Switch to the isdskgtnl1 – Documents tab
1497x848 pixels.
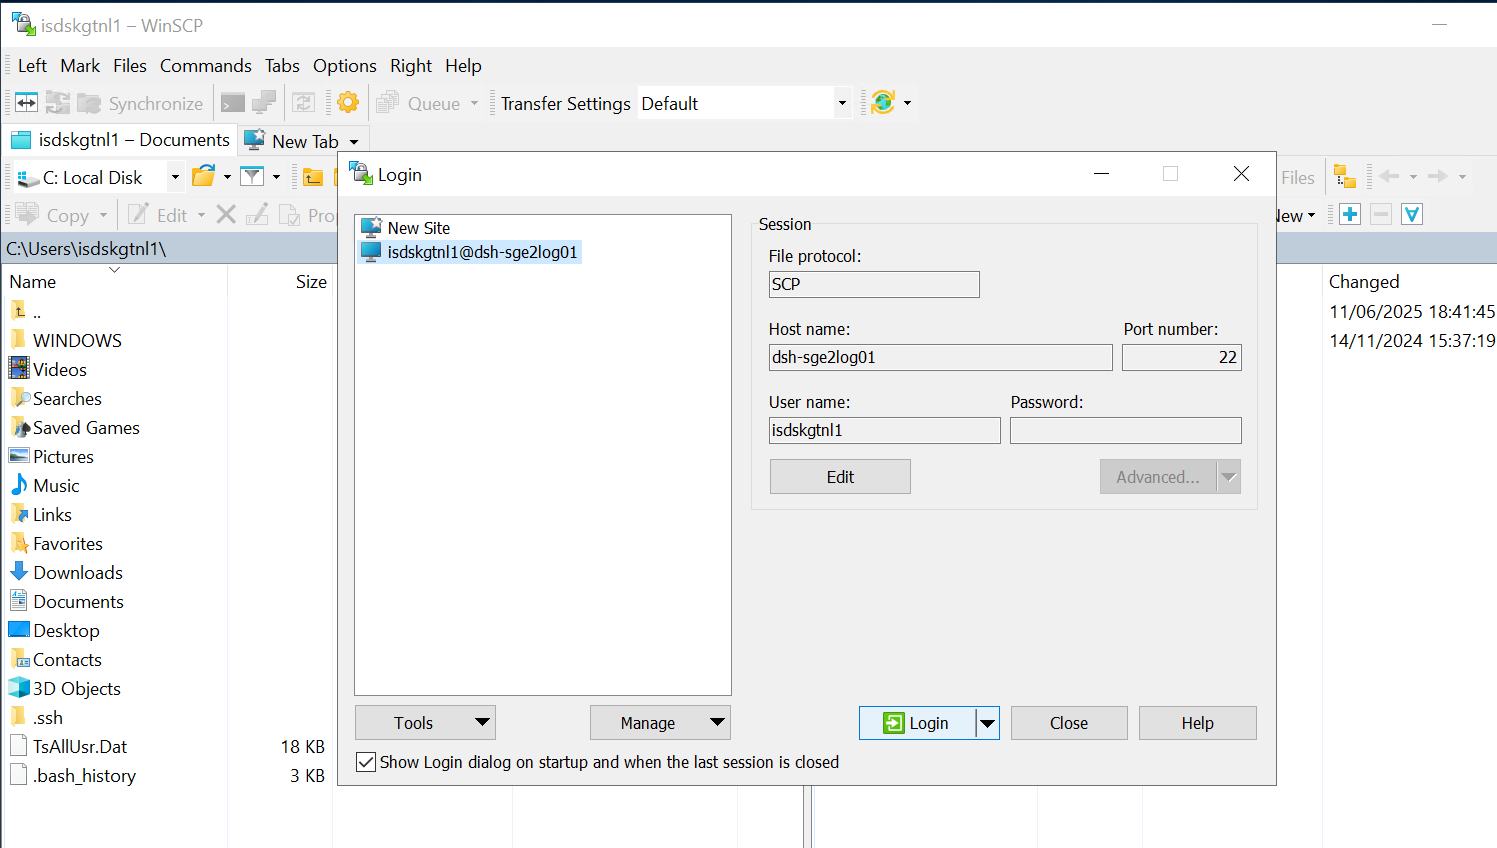[x=120, y=140]
